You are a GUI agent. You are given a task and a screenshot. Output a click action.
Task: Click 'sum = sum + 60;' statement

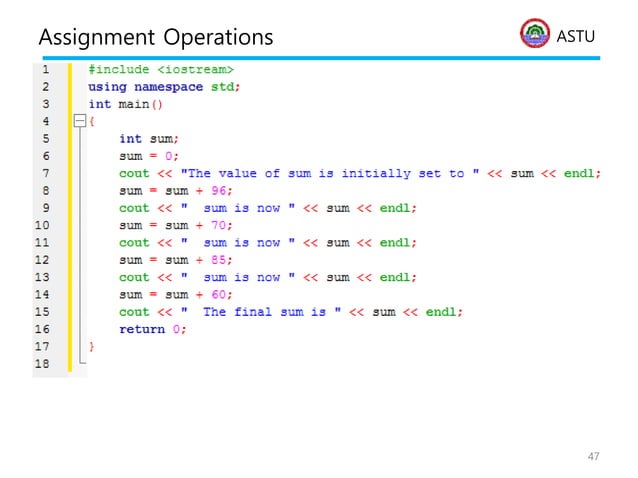coord(176,295)
